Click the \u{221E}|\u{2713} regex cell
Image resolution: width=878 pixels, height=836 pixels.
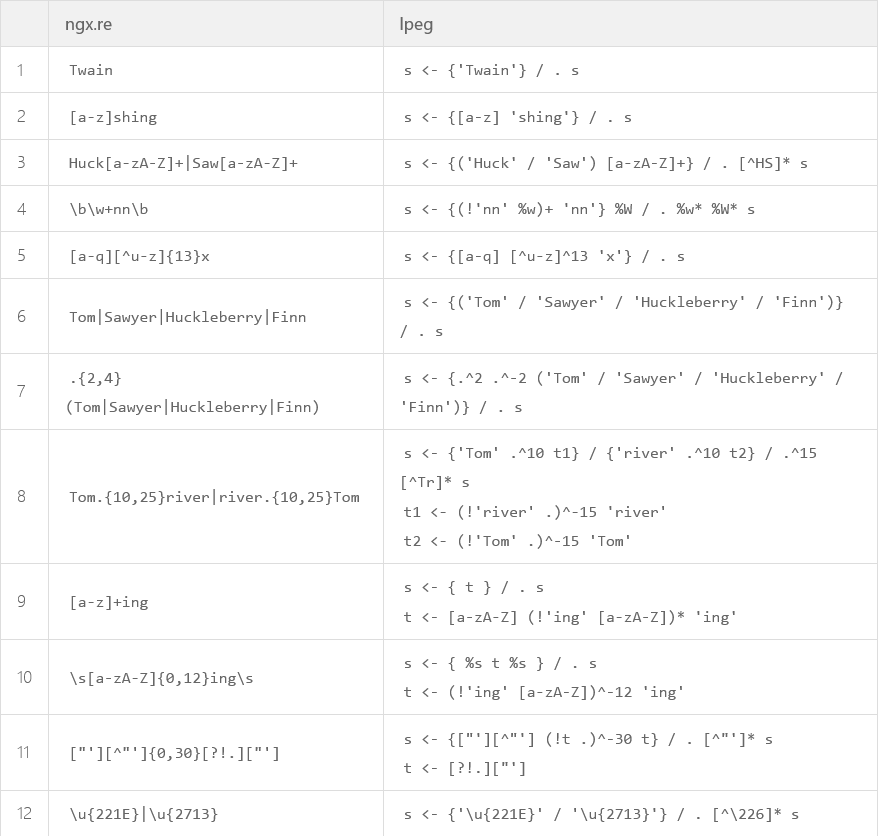(216, 813)
